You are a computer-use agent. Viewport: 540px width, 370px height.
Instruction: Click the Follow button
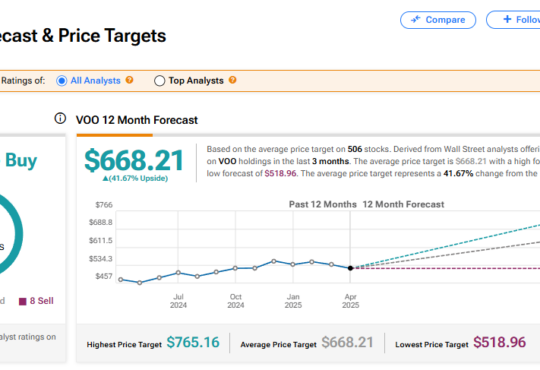point(513,20)
